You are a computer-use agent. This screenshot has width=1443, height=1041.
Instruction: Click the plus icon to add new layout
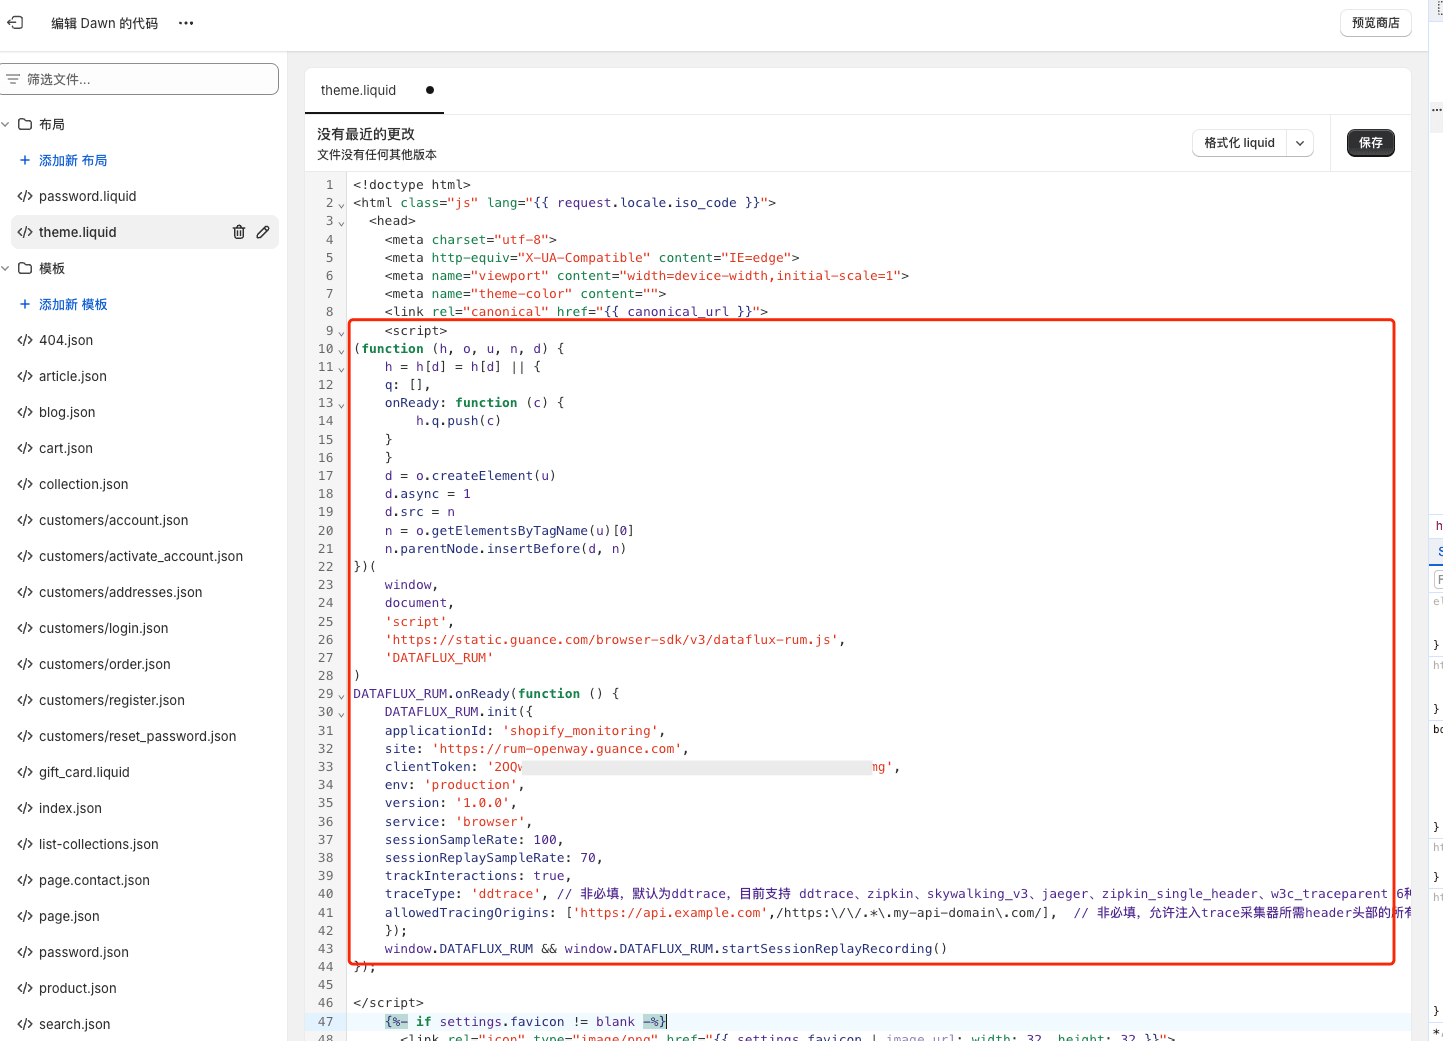[x=25, y=160]
